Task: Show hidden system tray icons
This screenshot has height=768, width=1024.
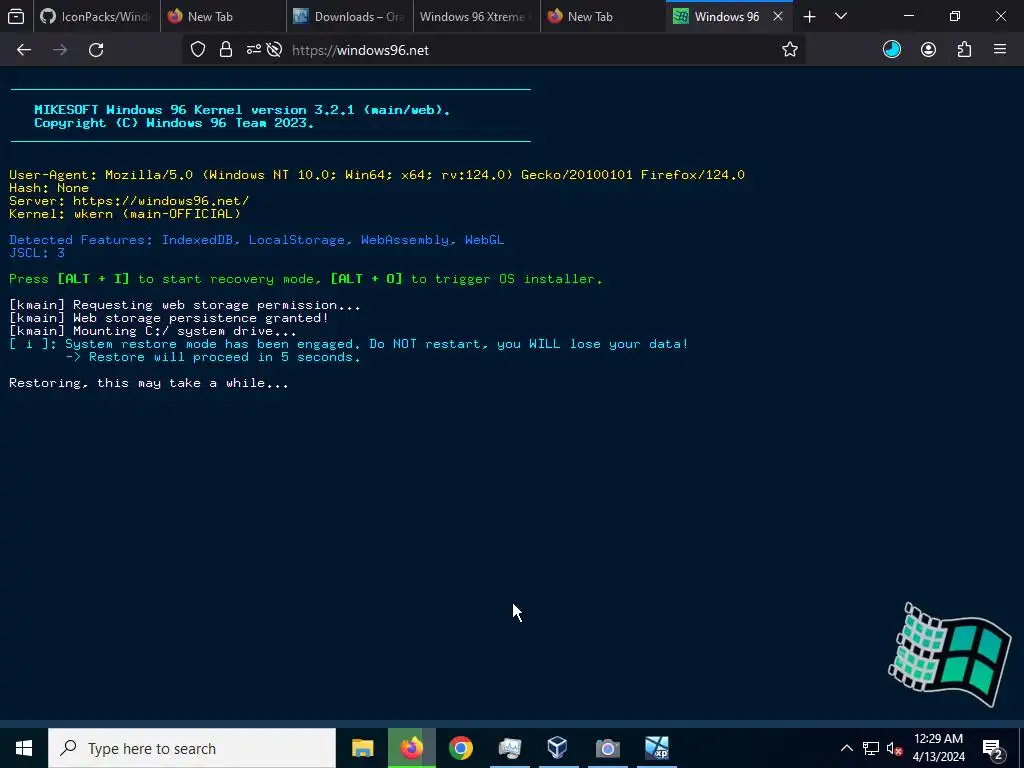Action: coord(846,748)
